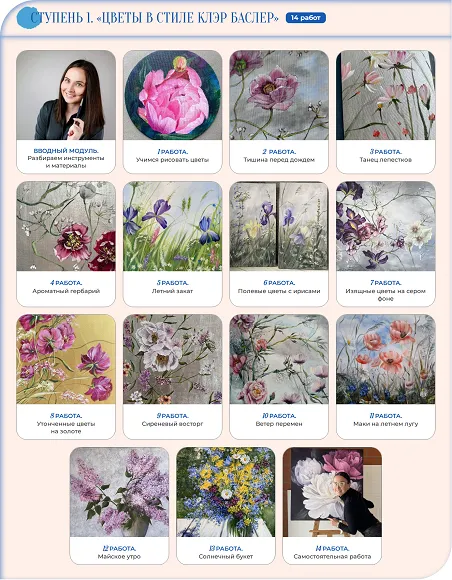Click the 'Ароматный гербарий' painting thumbnail
452x580 pixels.
[x=66, y=226]
